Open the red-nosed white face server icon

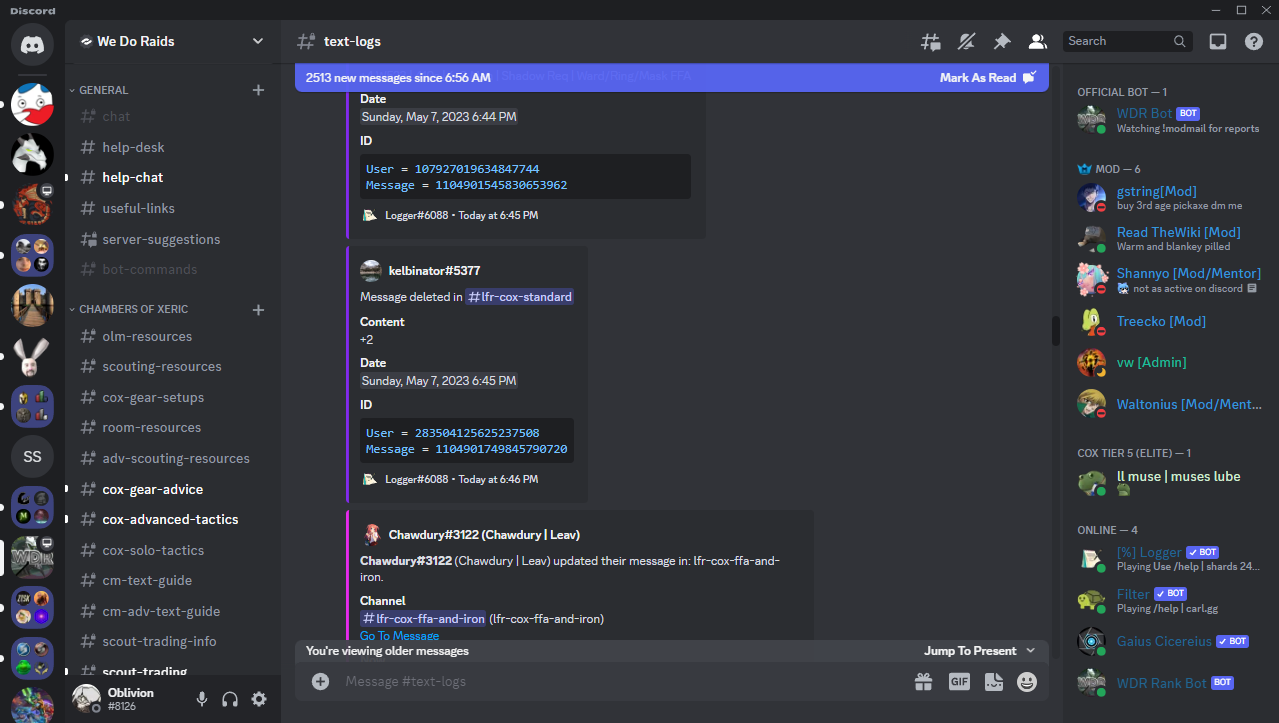point(32,104)
